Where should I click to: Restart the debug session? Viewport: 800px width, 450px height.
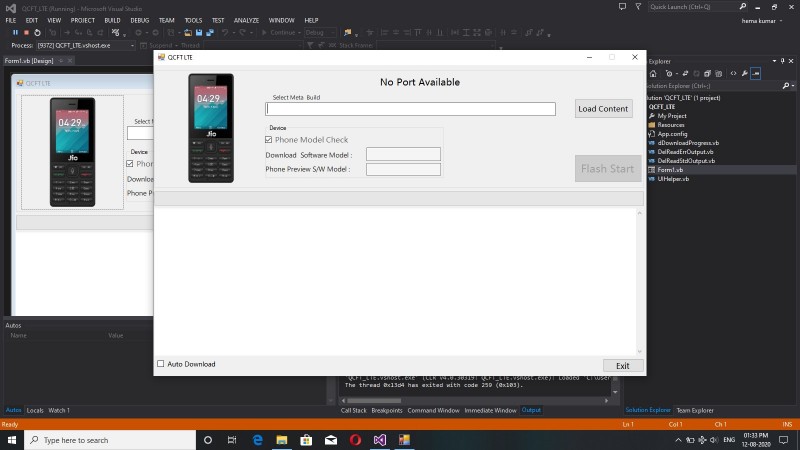[x=37, y=33]
